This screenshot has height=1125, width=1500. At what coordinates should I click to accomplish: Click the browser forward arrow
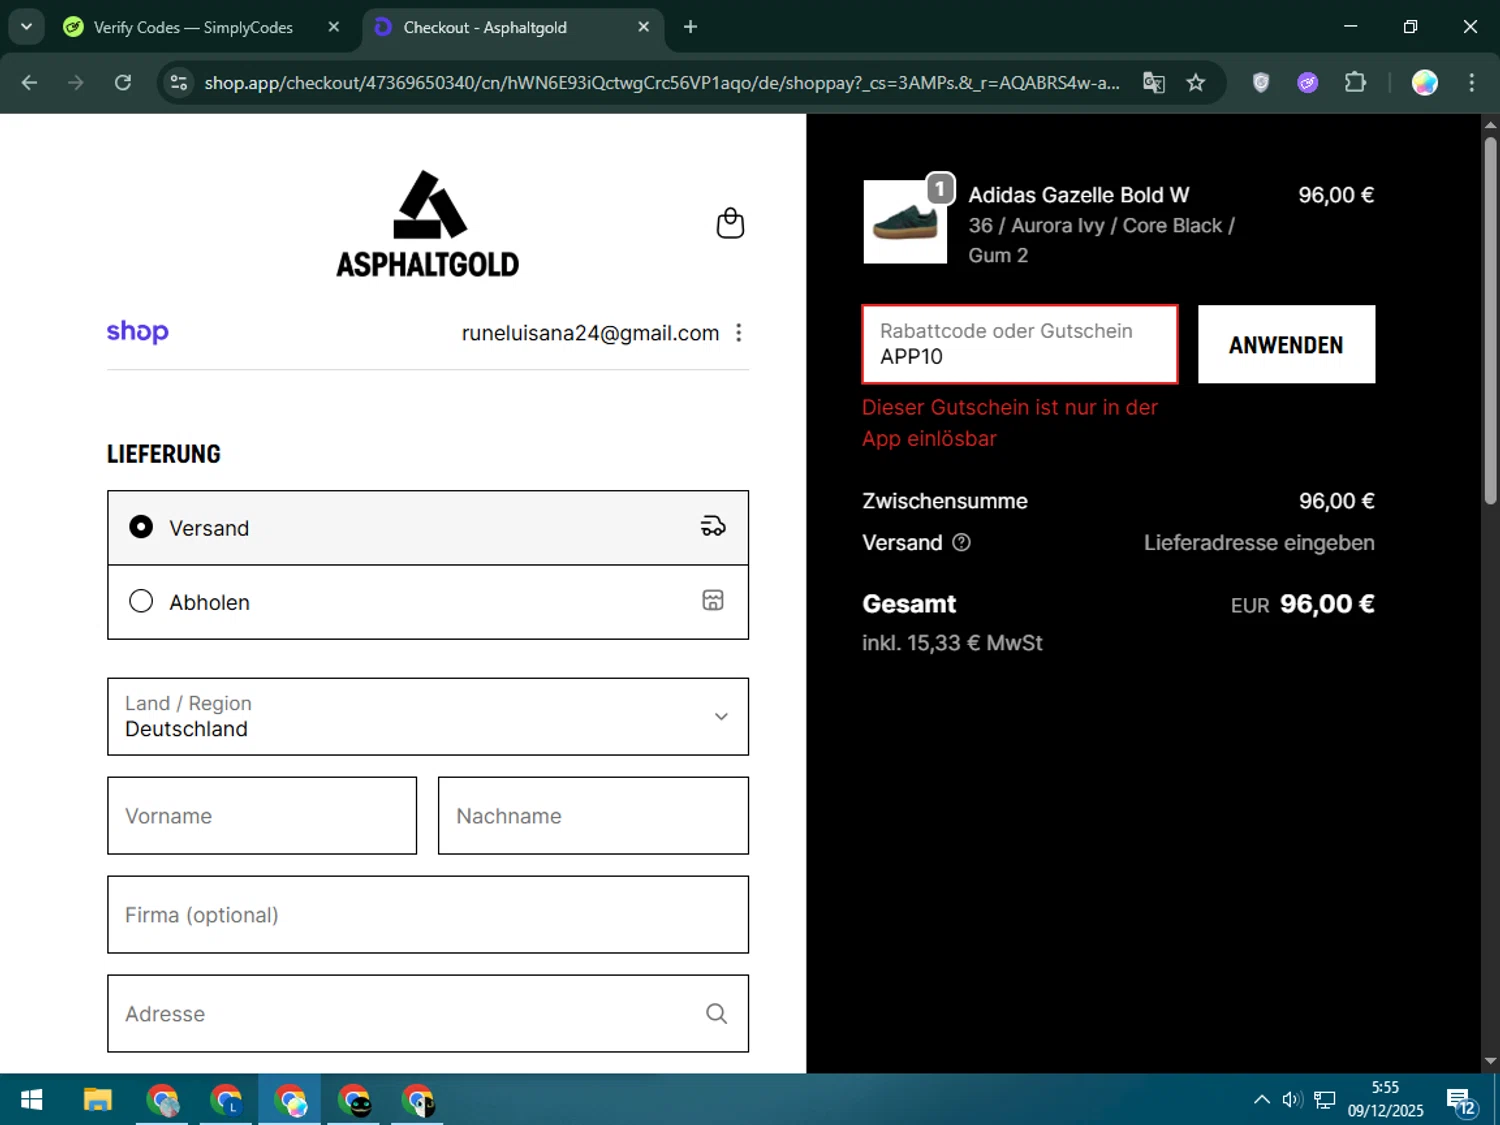click(x=76, y=83)
